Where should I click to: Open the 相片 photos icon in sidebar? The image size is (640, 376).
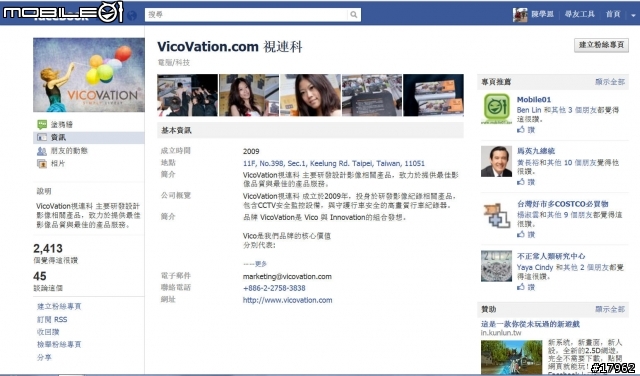(42, 164)
